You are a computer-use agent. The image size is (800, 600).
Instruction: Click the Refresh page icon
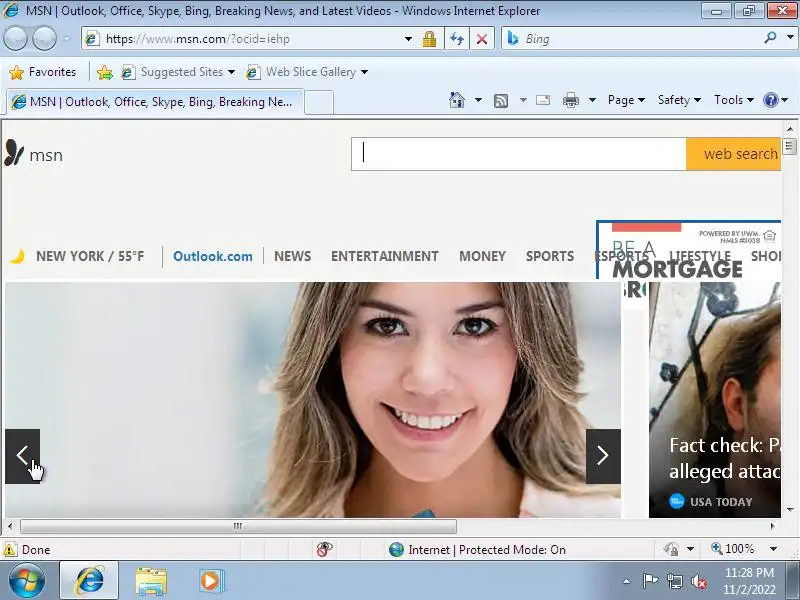pyautogui.click(x=457, y=39)
